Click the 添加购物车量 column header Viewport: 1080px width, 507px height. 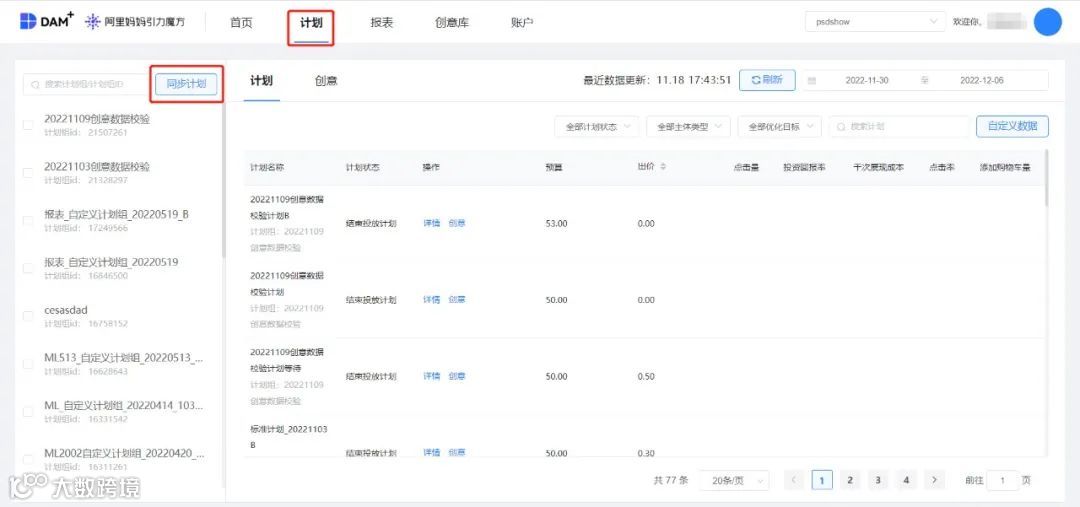click(x=1005, y=167)
